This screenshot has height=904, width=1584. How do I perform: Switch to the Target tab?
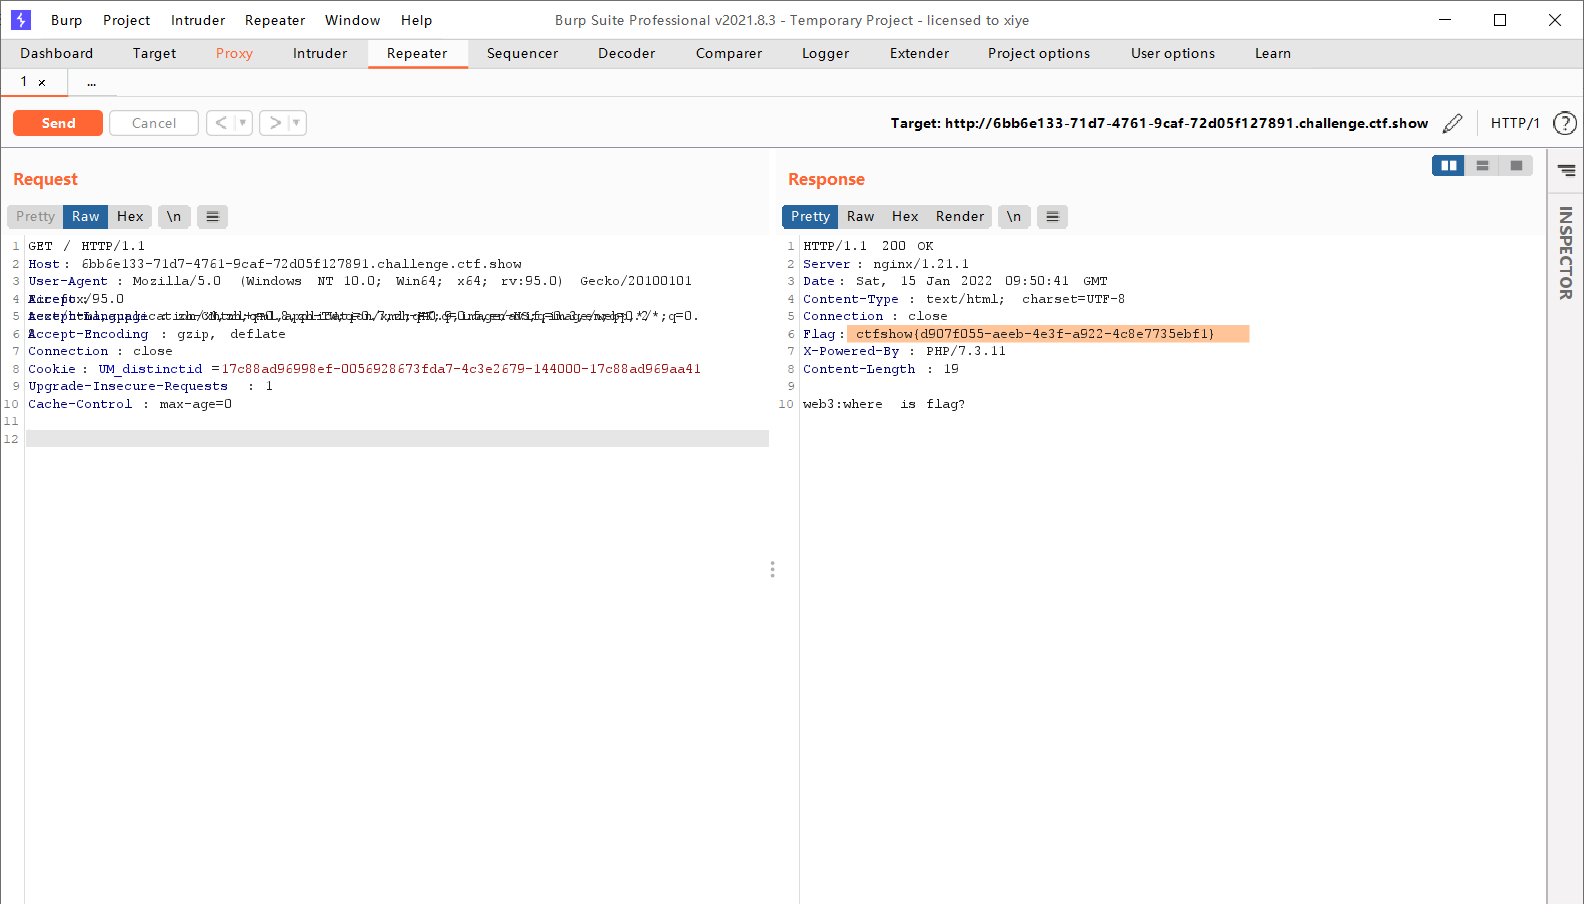[x=154, y=53]
